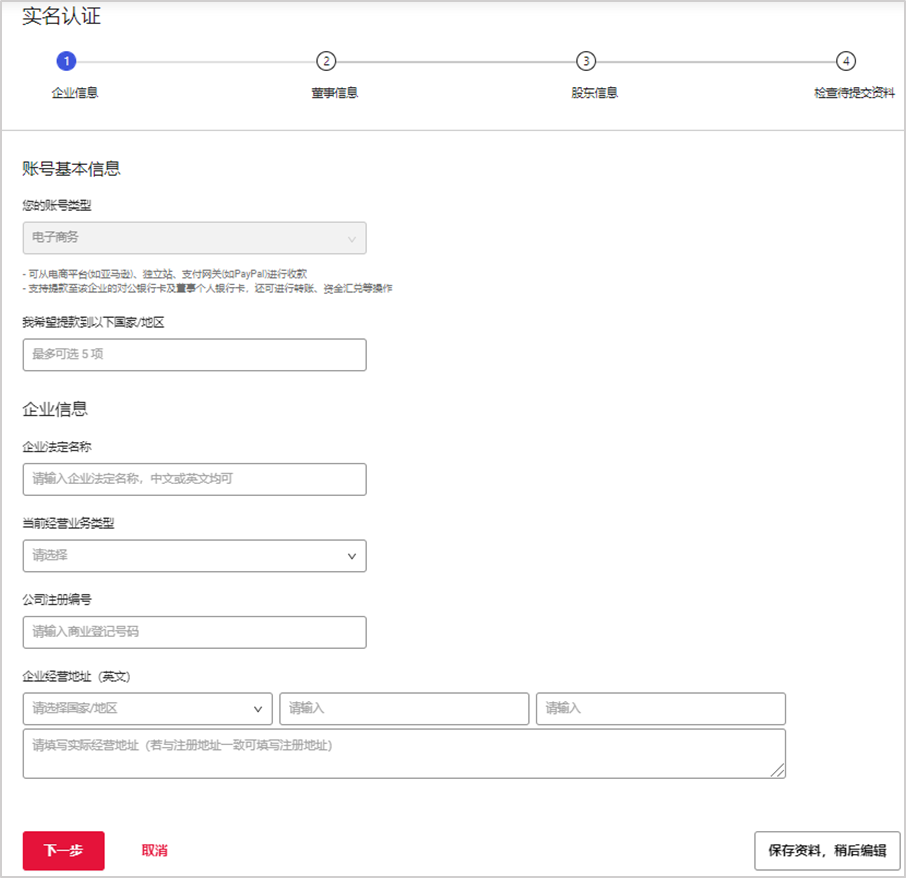Click the 最多可选 5 项 withdrawal region field

(195, 355)
